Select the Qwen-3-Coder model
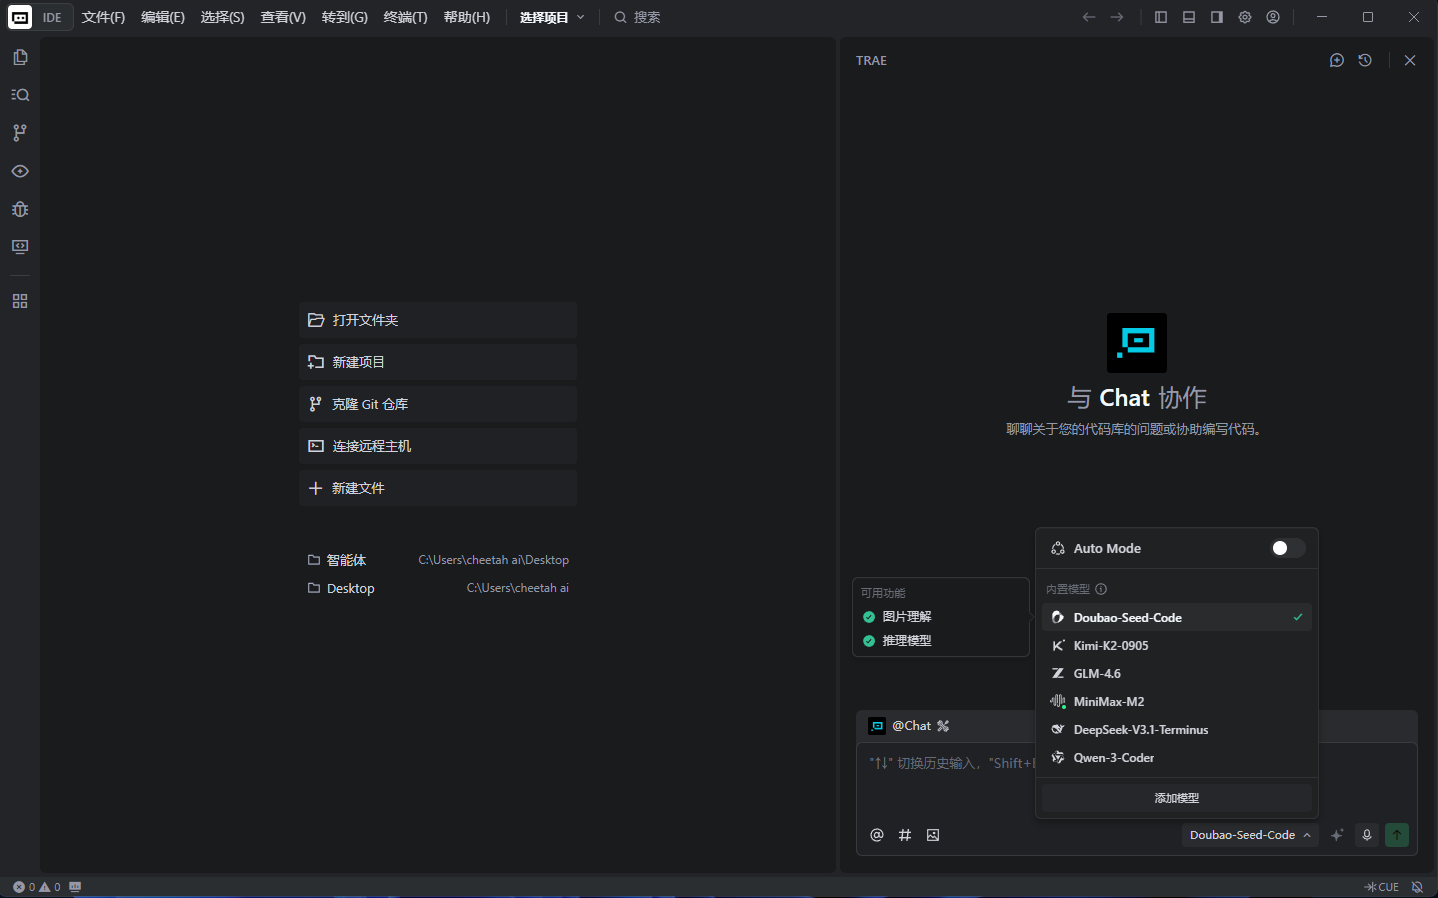This screenshot has height=898, width=1438. pos(1177,758)
